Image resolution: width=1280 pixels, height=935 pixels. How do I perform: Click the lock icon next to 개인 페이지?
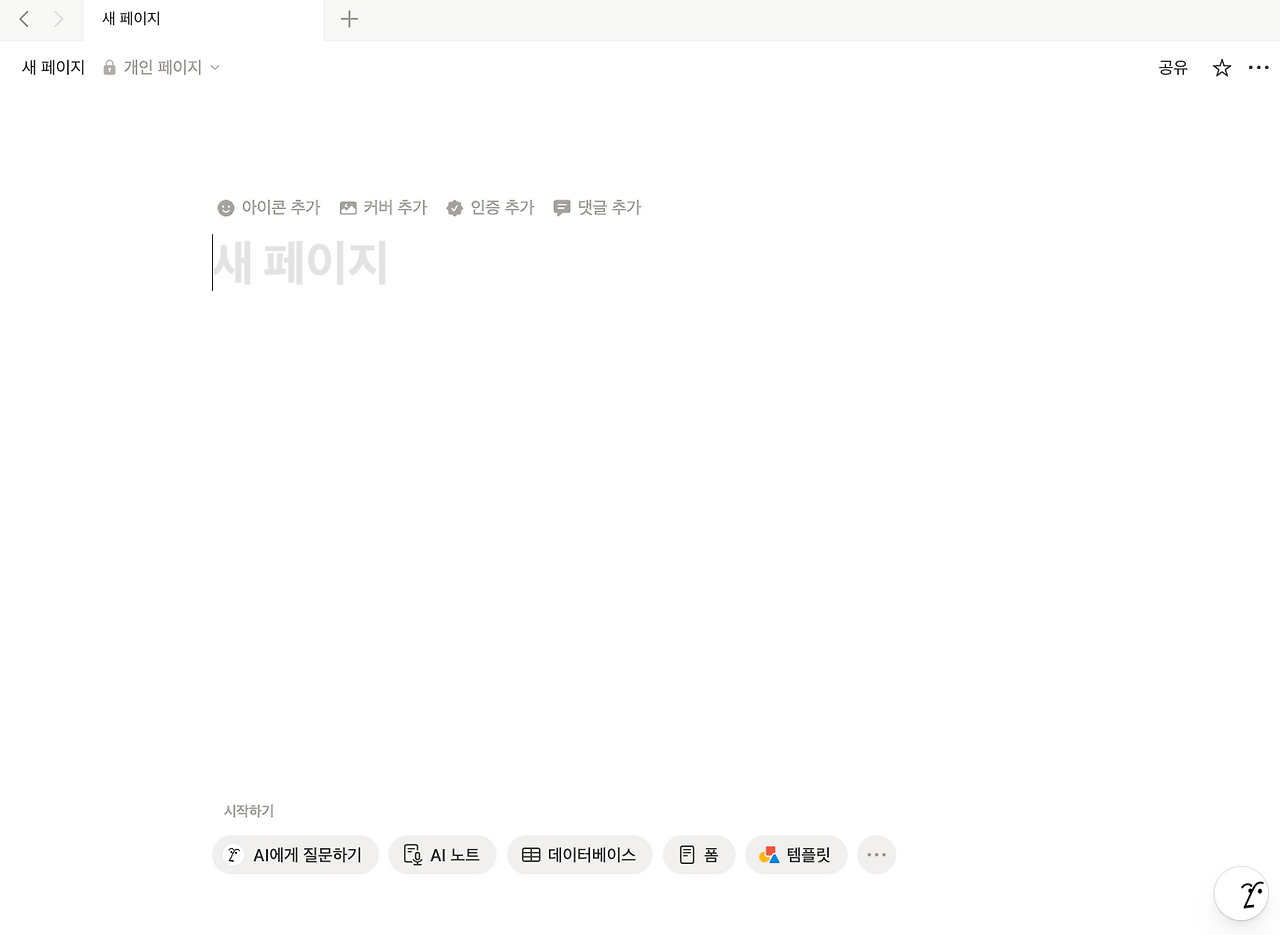pos(109,67)
